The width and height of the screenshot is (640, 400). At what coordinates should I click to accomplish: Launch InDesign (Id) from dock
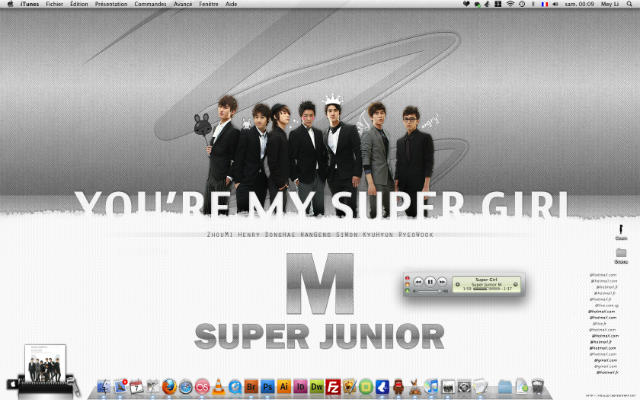[300, 386]
